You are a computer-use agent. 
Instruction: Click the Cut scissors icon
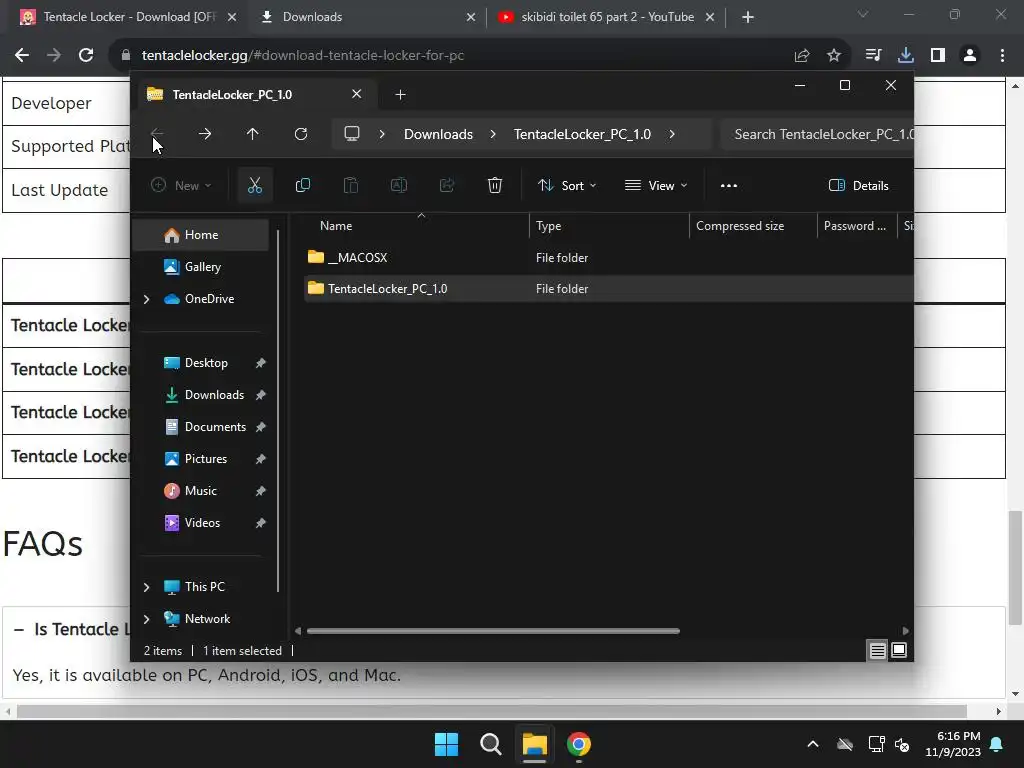pos(255,185)
